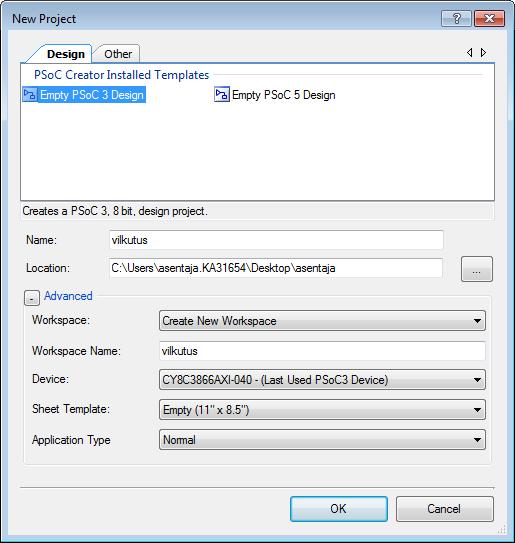Select the Empty PSoC 3 Design template icon
Screen dimensions: 515x543
coord(29,95)
